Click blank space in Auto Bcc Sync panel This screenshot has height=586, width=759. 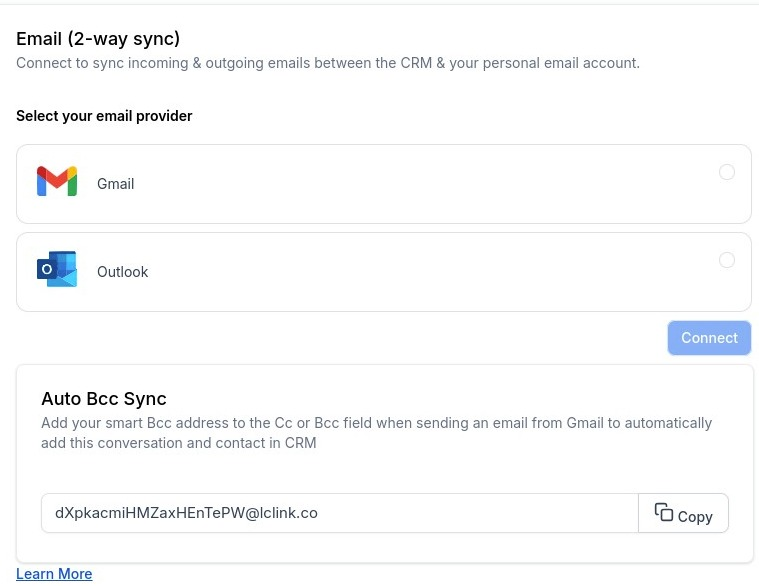tap(484, 472)
